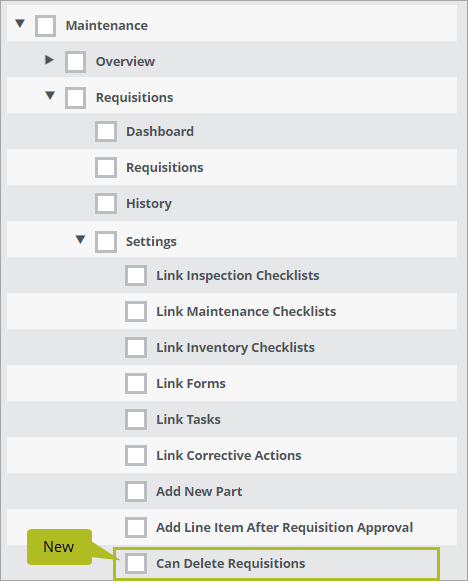
Task: Tick the Add New Part checkbox
Action: point(136,491)
